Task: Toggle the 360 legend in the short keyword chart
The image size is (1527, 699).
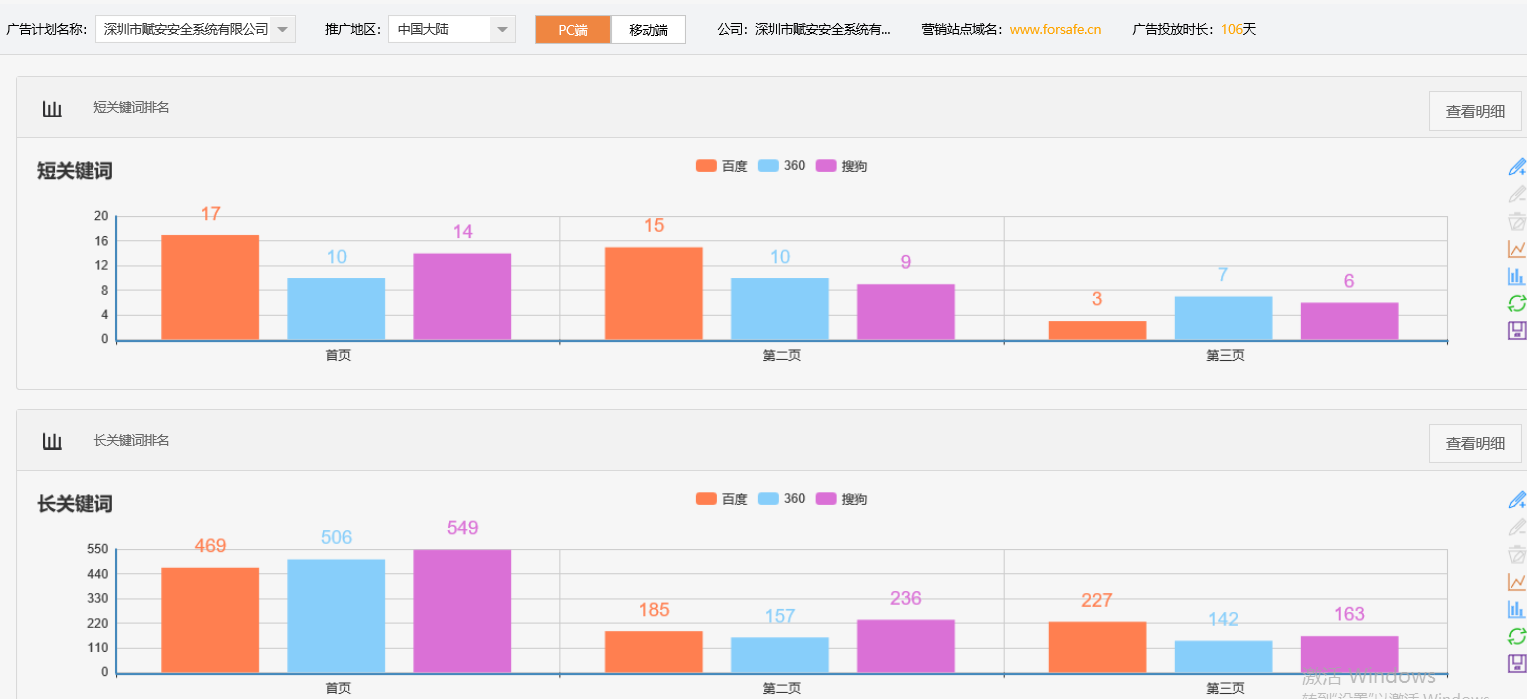Action: [x=781, y=165]
